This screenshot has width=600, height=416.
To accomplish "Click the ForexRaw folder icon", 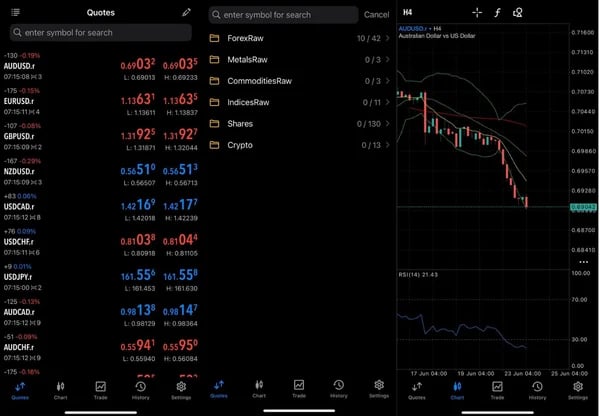I will (215, 38).
